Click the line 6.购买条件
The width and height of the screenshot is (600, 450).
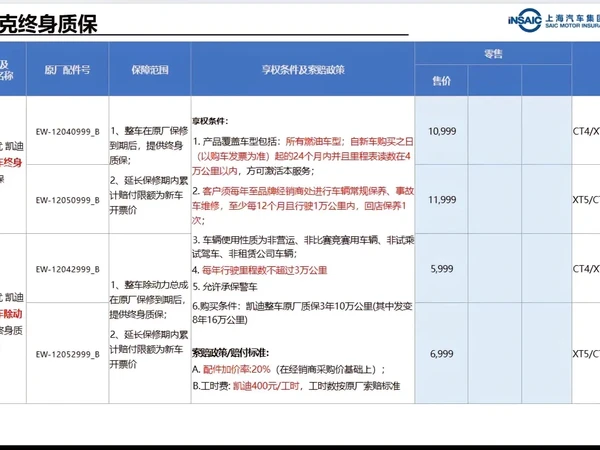pyautogui.click(x=302, y=313)
